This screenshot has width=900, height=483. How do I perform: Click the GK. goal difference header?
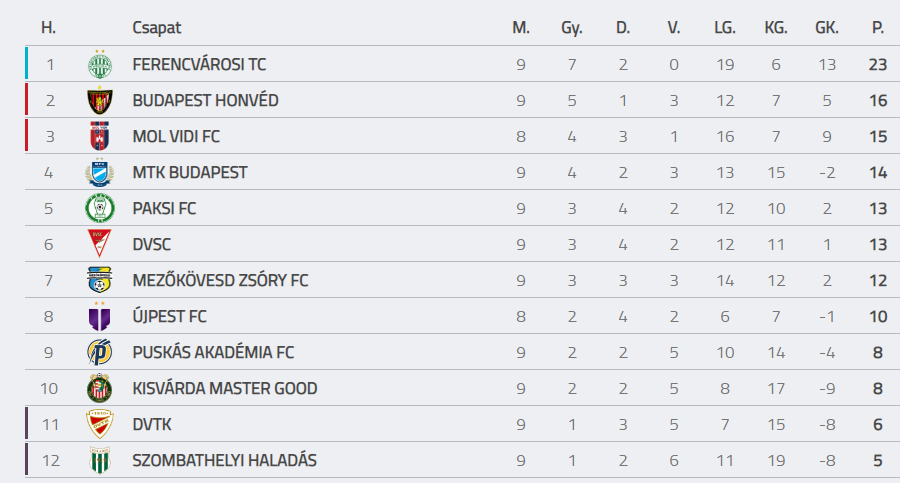click(827, 28)
